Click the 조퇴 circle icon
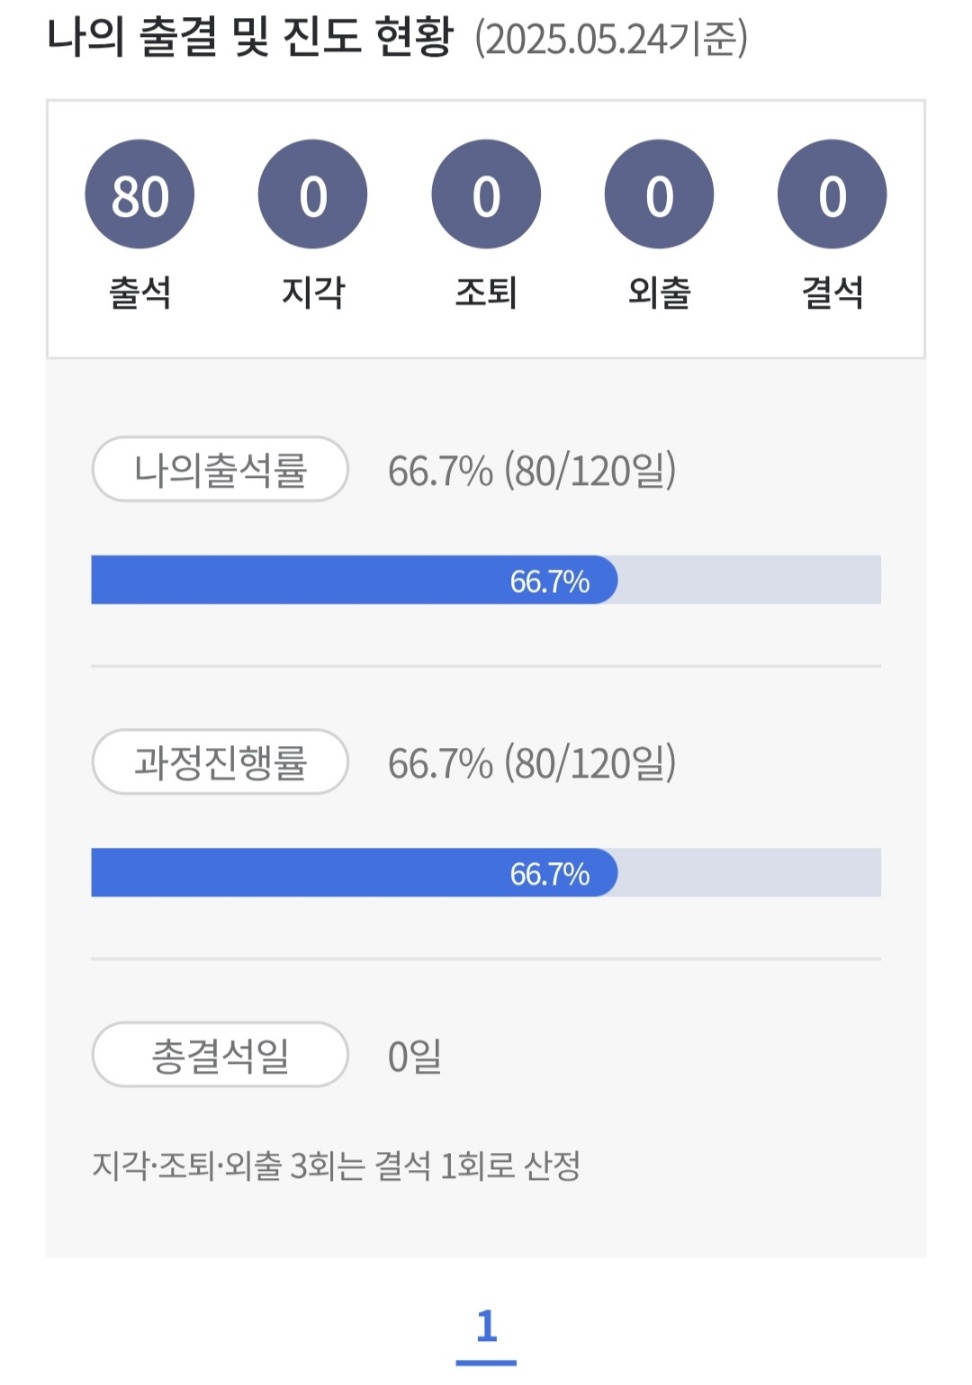This screenshot has height=1385, width=972. click(x=487, y=193)
